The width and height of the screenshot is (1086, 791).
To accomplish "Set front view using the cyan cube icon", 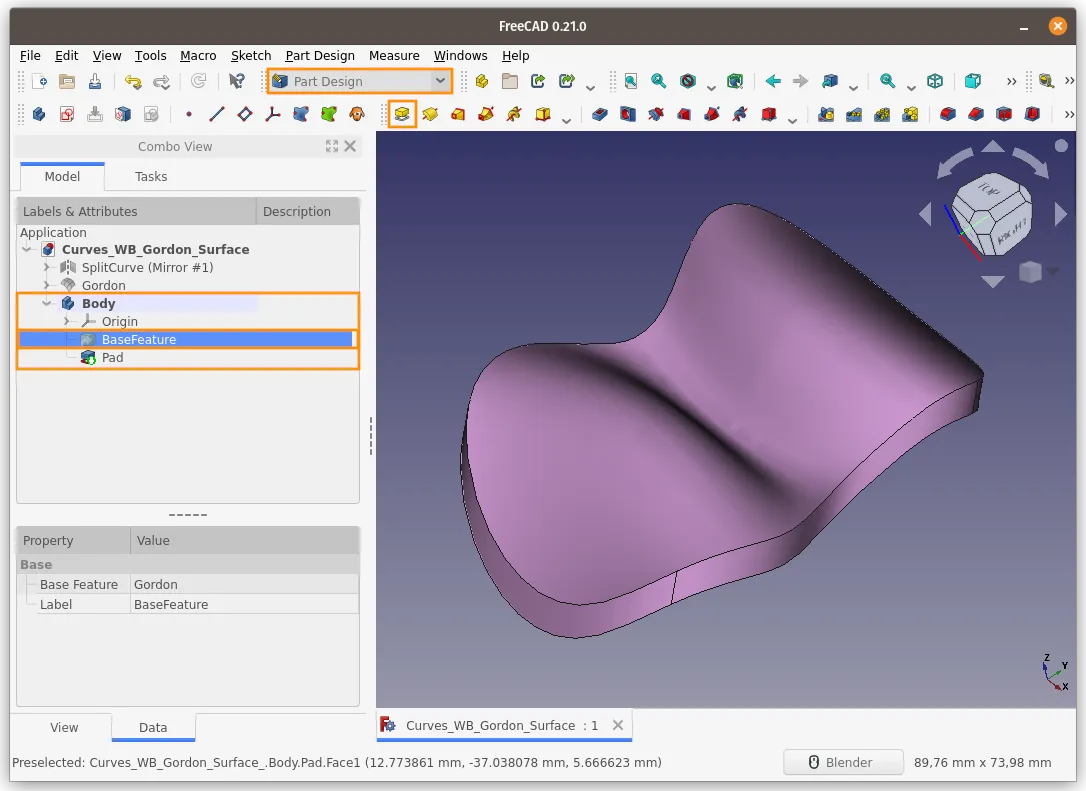I will pyautogui.click(x=972, y=82).
